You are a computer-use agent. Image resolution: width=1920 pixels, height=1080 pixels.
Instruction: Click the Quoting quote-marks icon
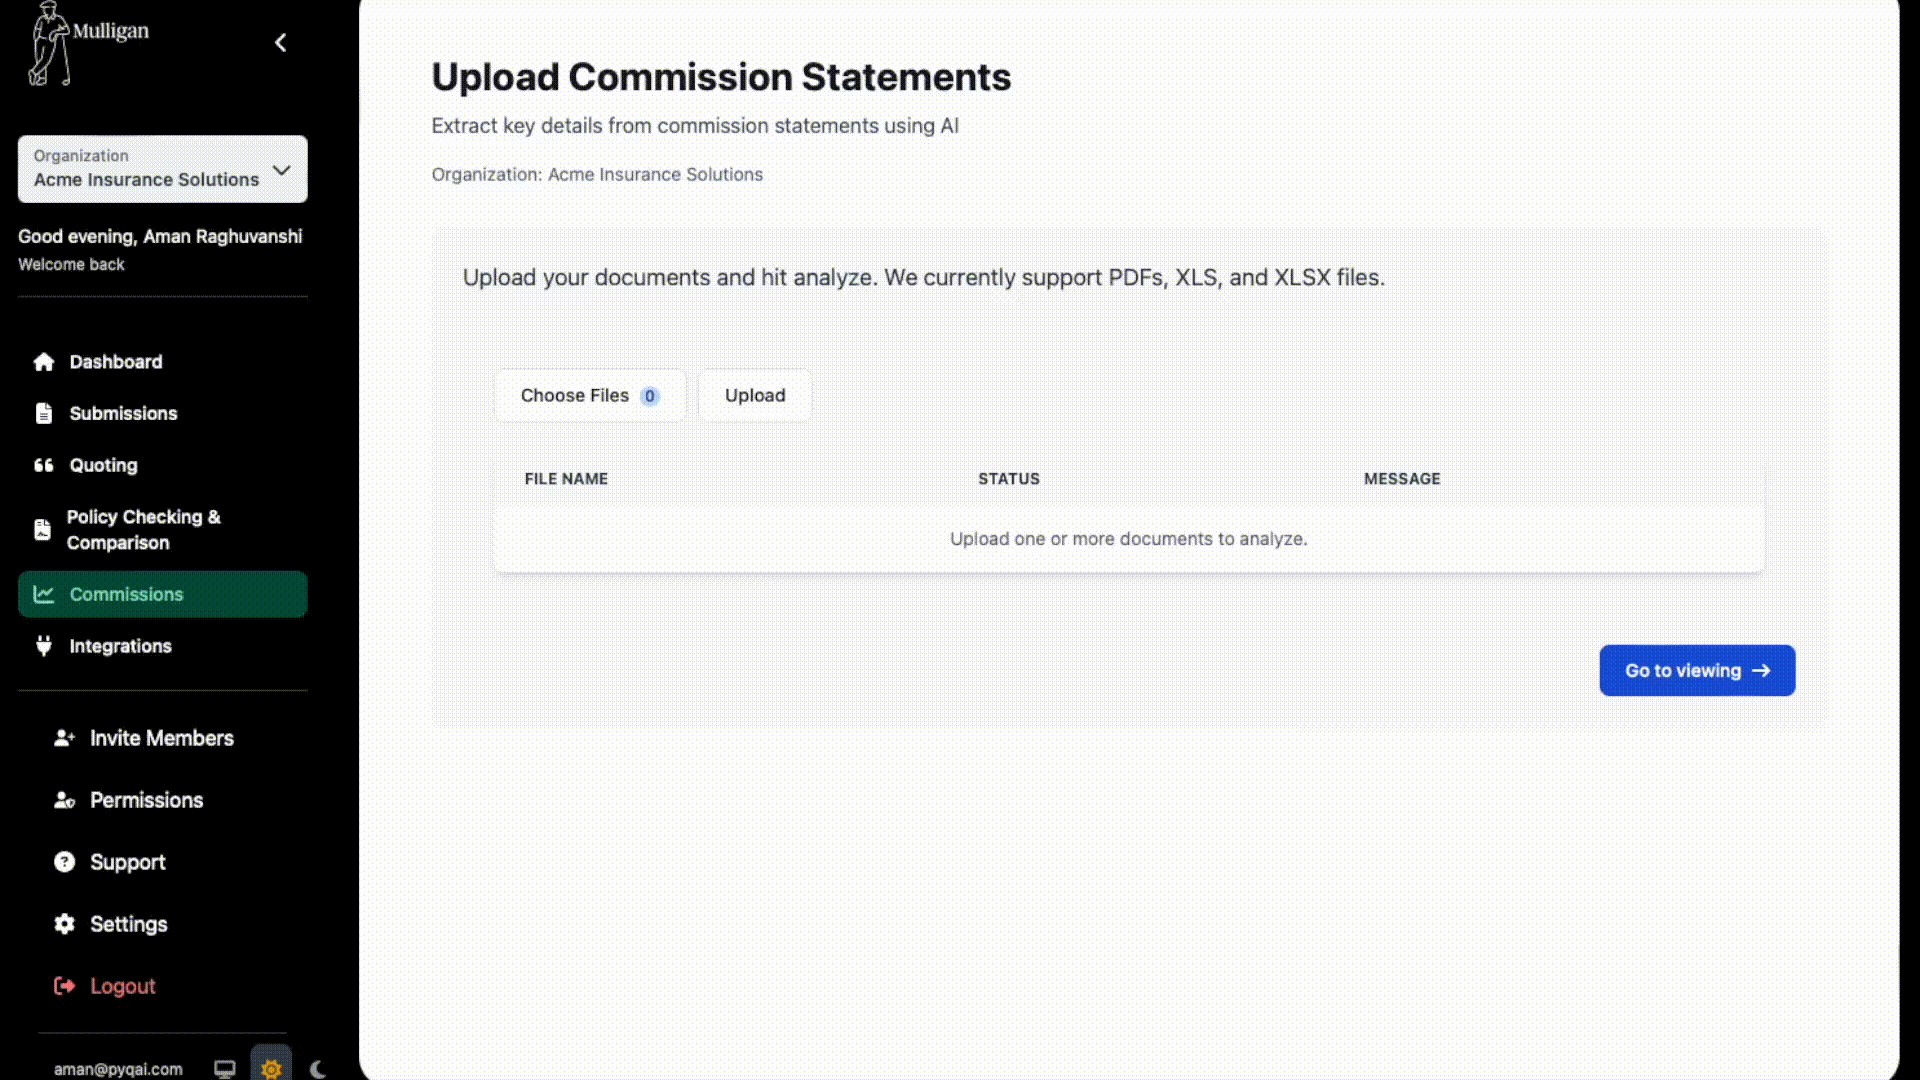[x=43, y=465]
